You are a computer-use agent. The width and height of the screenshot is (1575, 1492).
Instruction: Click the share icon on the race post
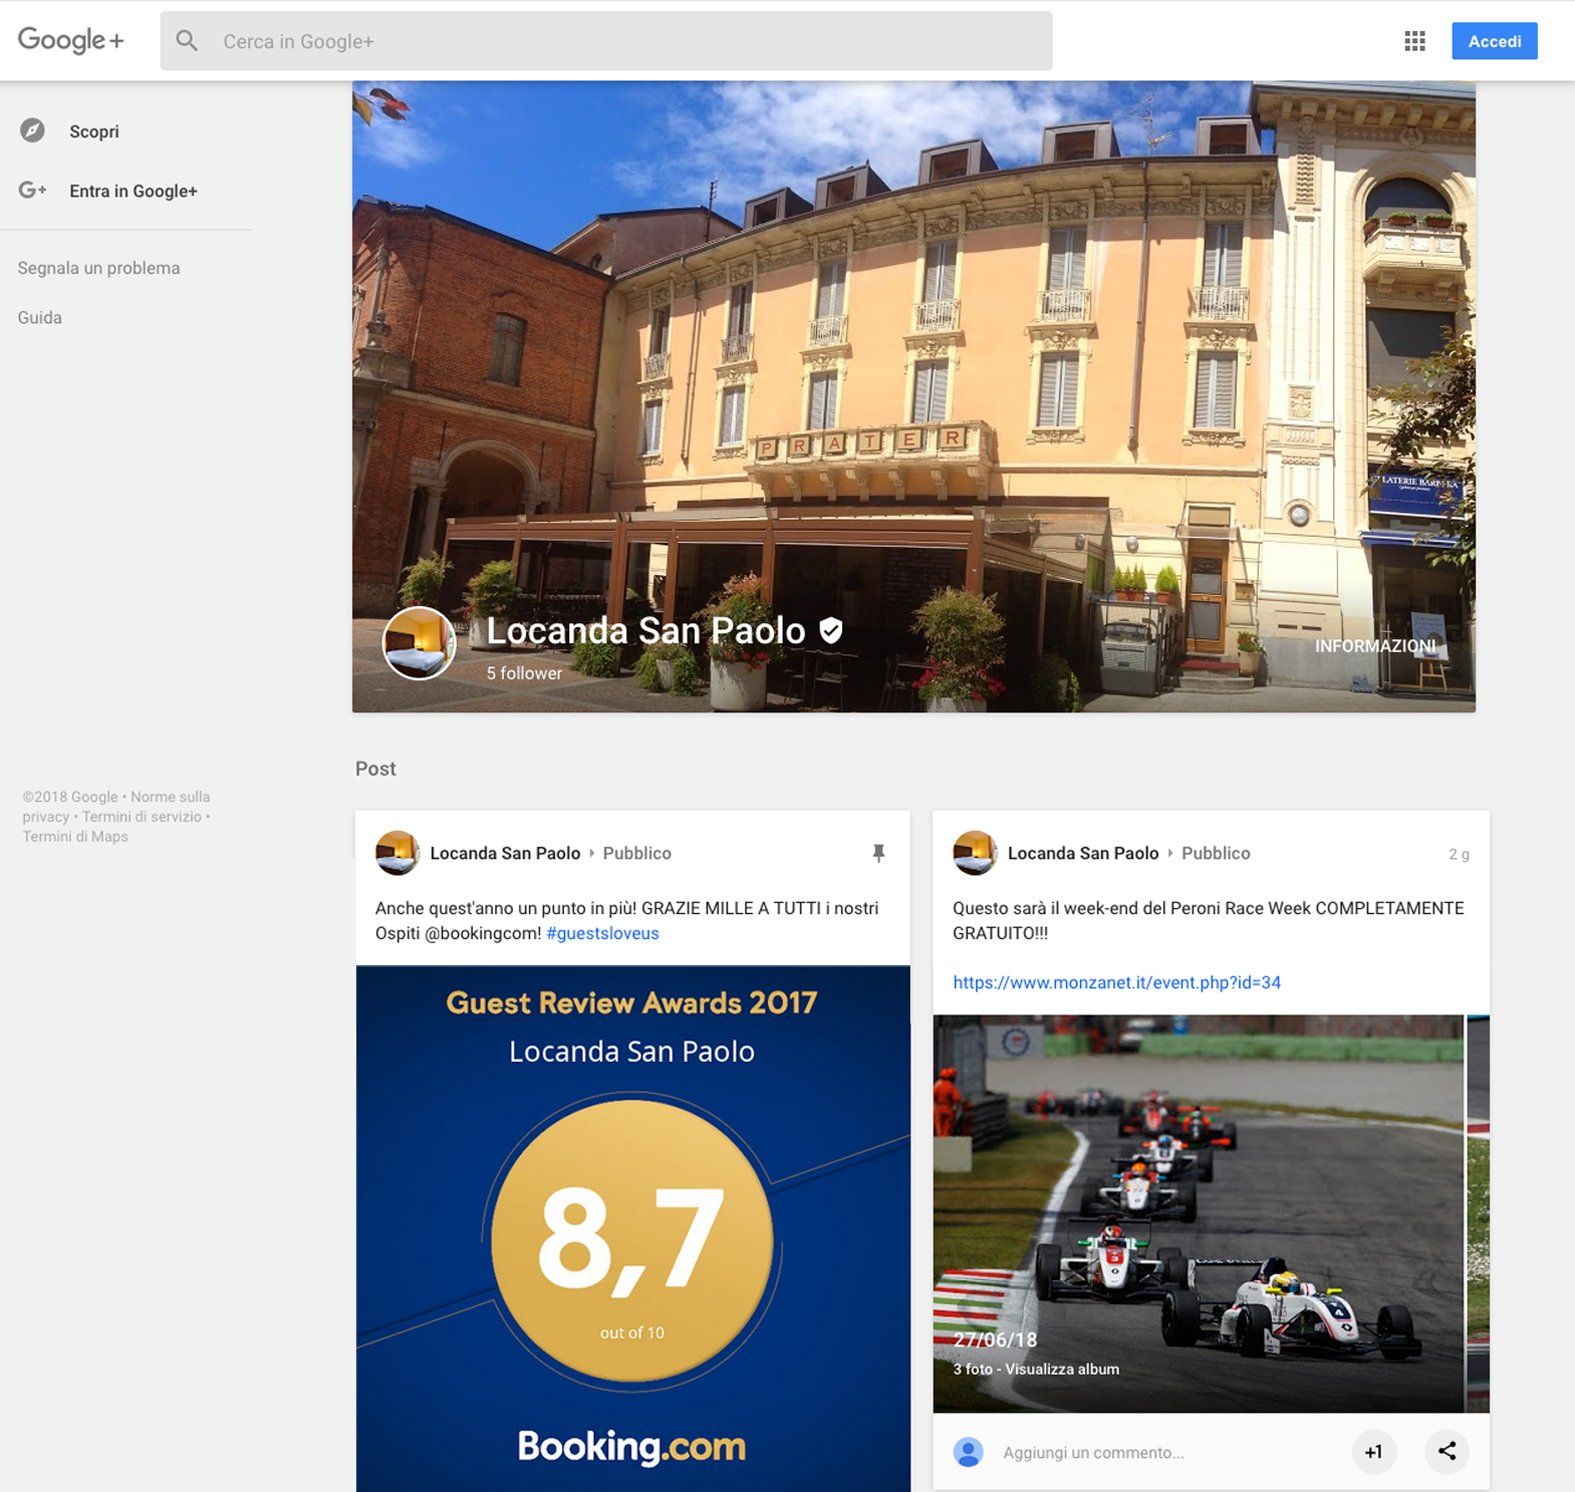(1447, 1451)
